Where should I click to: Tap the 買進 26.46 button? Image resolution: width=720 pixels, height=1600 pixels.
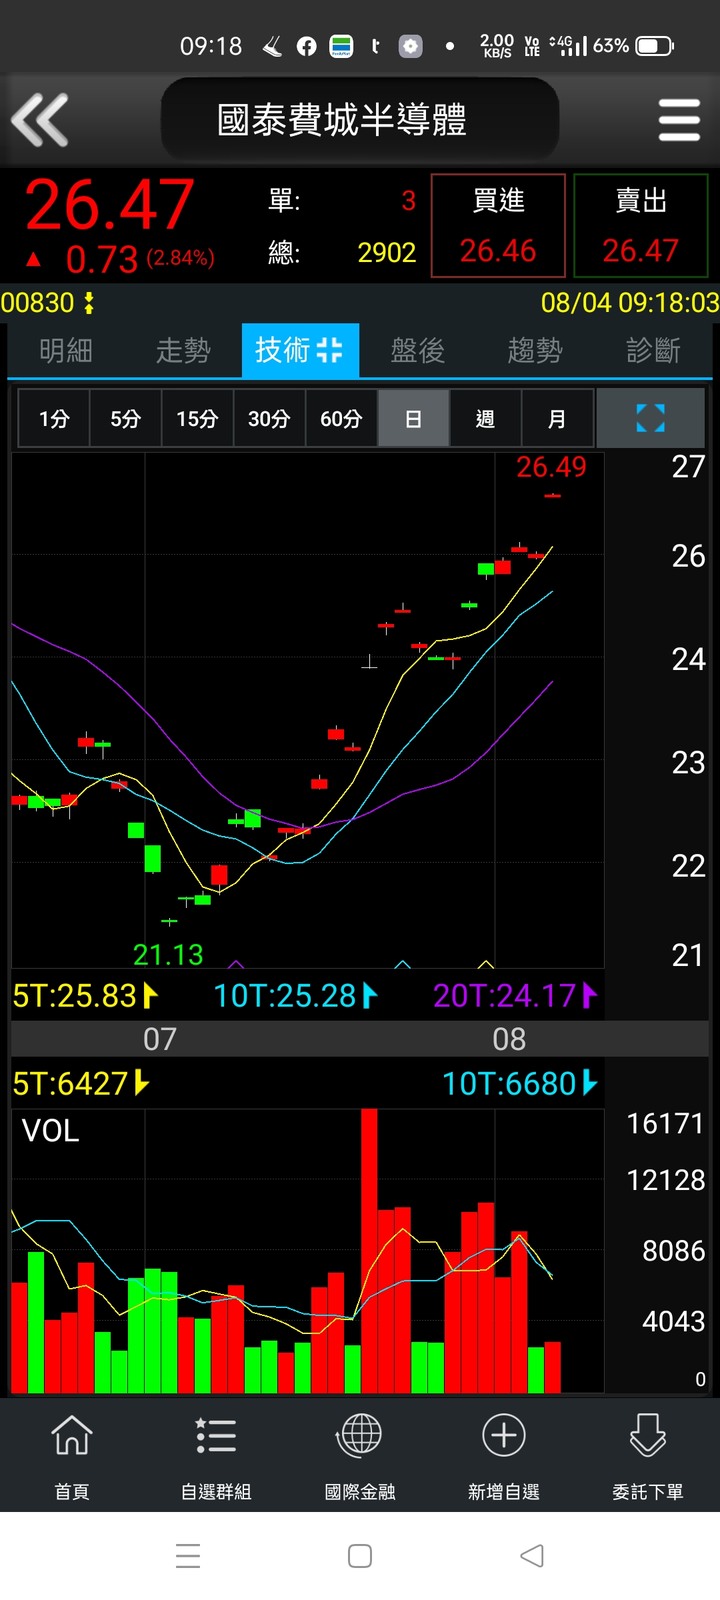498,226
